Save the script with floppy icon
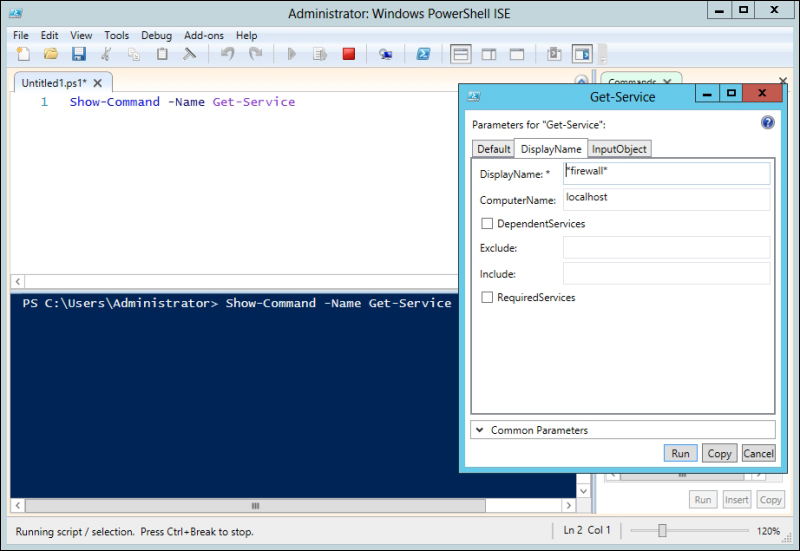The height and width of the screenshot is (551, 800). (x=79, y=54)
